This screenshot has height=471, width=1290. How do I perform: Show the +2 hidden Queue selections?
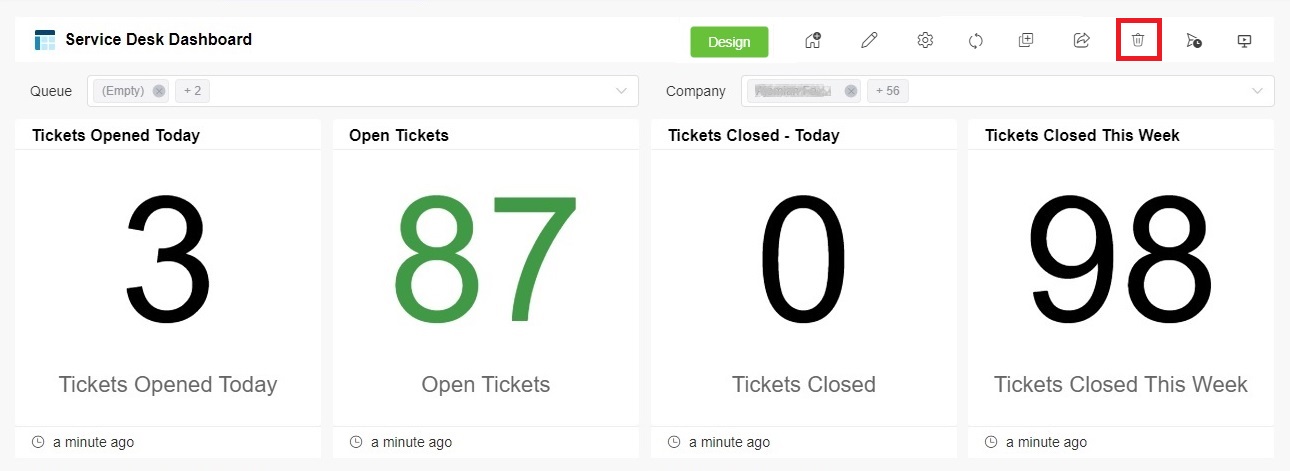click(x=192, y=91)
